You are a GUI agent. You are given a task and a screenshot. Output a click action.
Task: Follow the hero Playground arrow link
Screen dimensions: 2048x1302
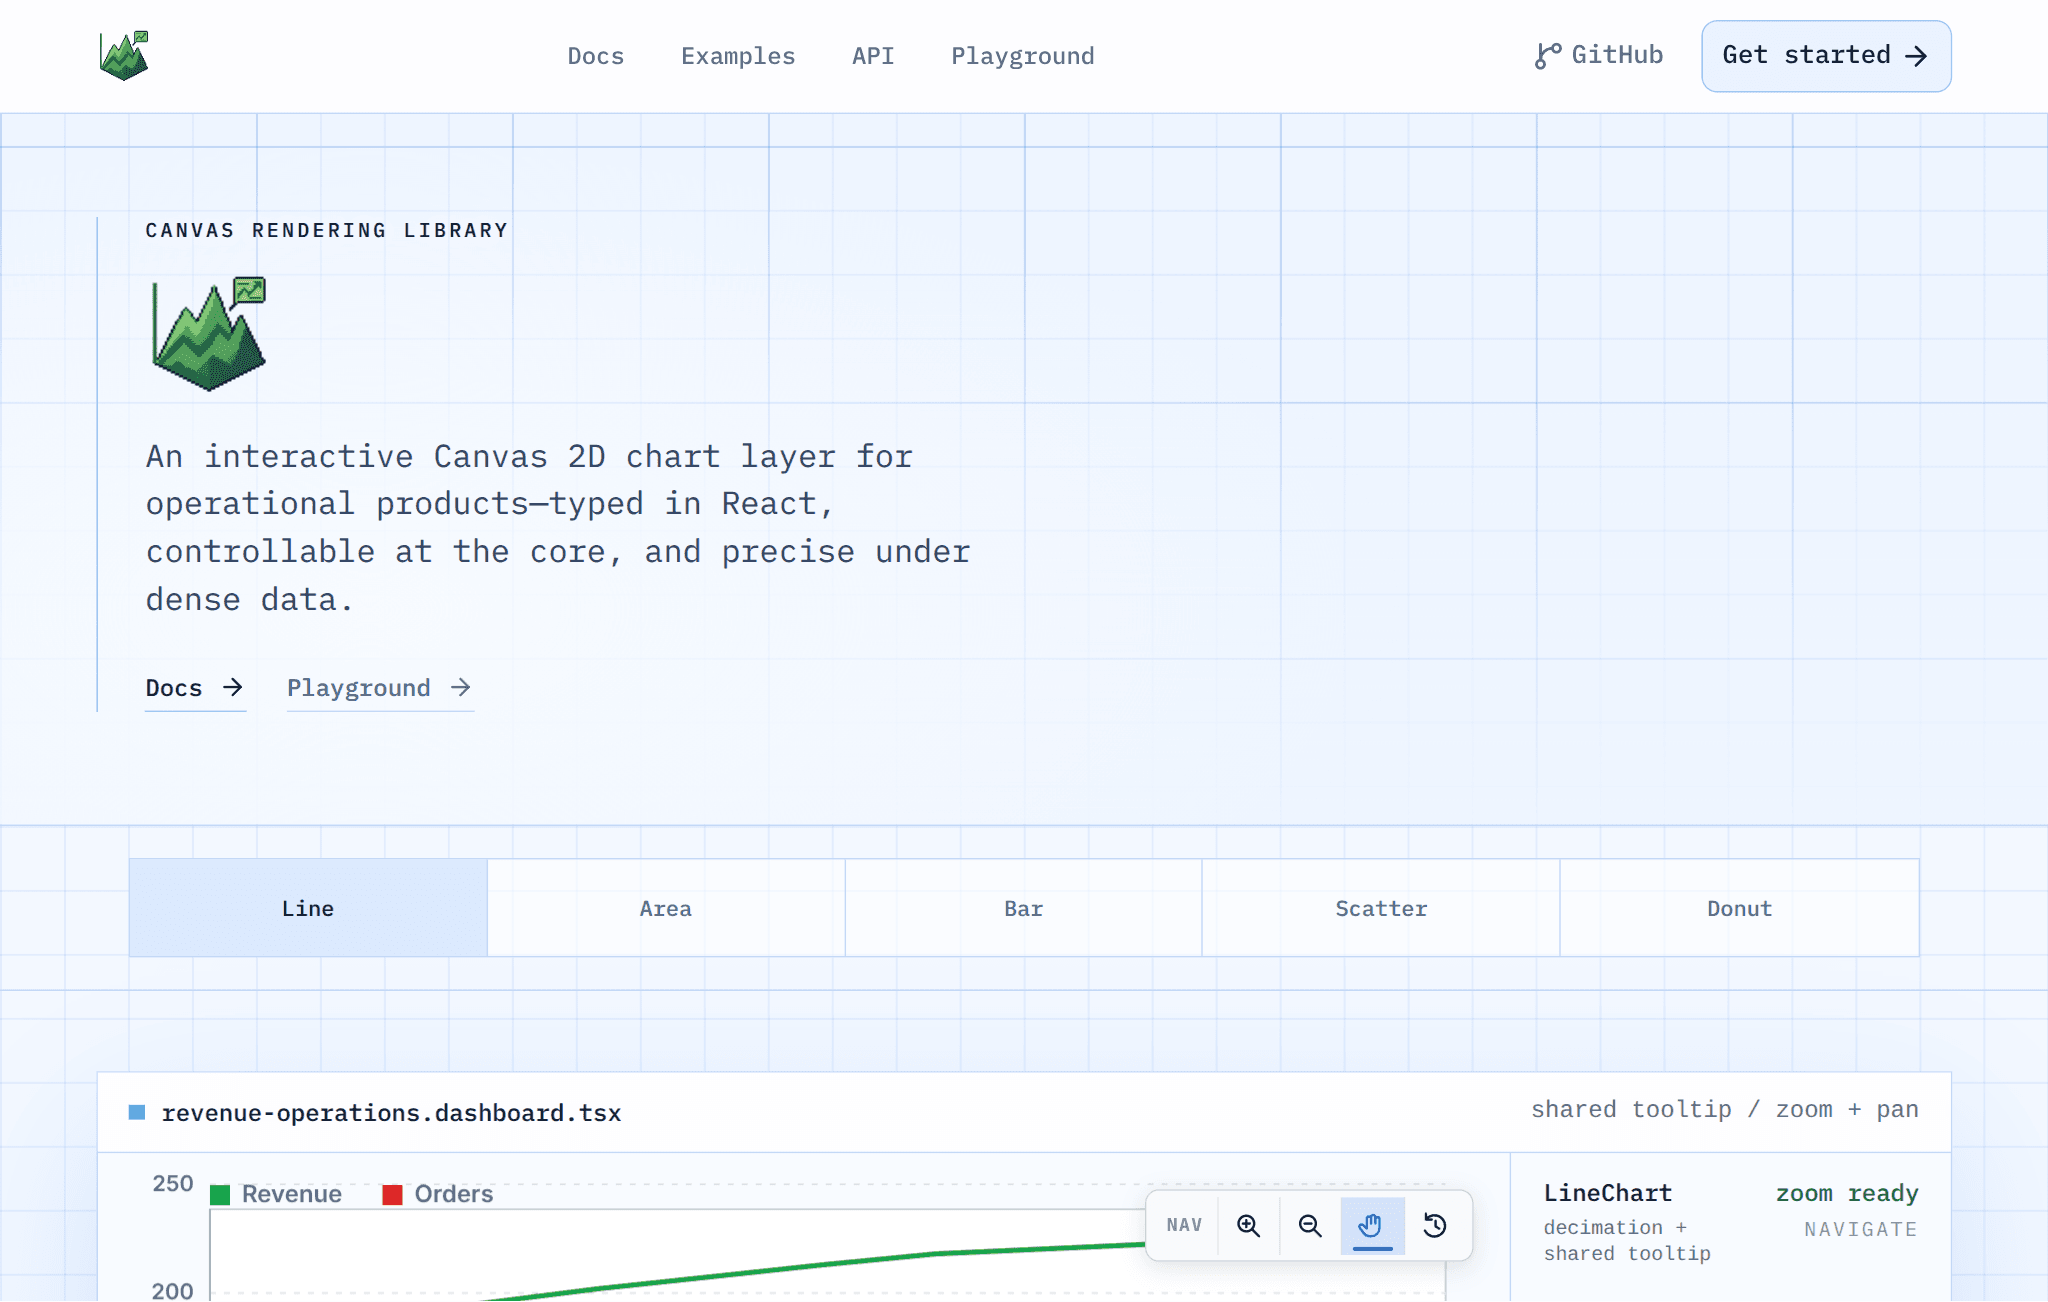tap(380, 688)
